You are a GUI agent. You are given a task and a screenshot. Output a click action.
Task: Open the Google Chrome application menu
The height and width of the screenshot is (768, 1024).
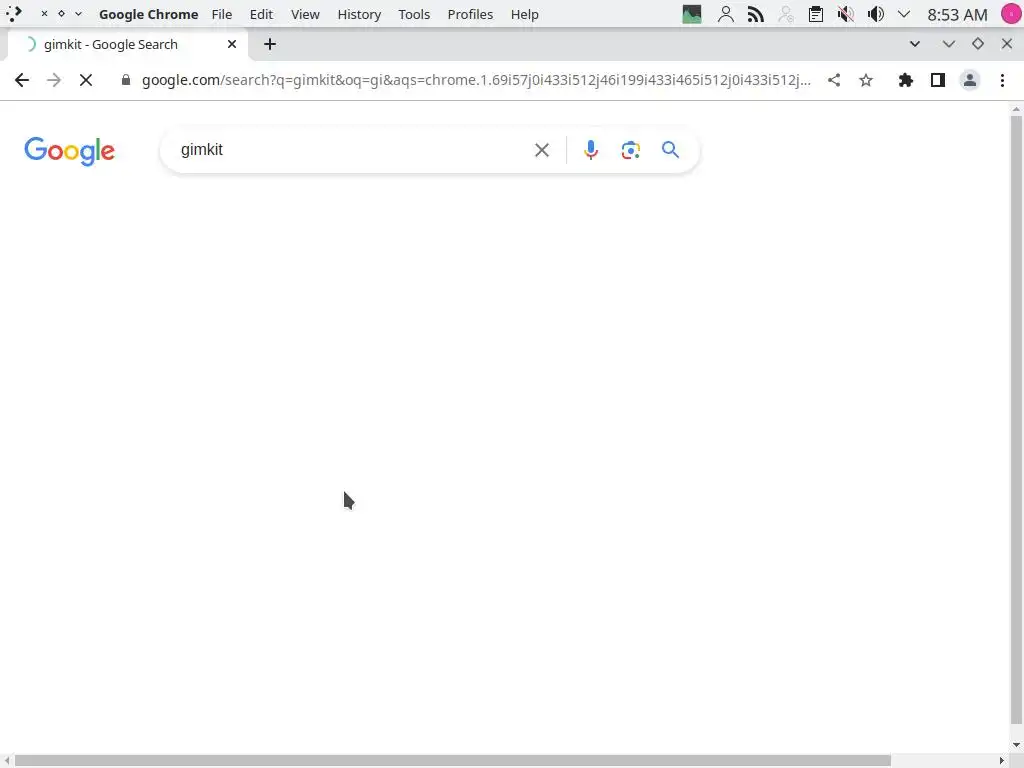pos(148,14)
